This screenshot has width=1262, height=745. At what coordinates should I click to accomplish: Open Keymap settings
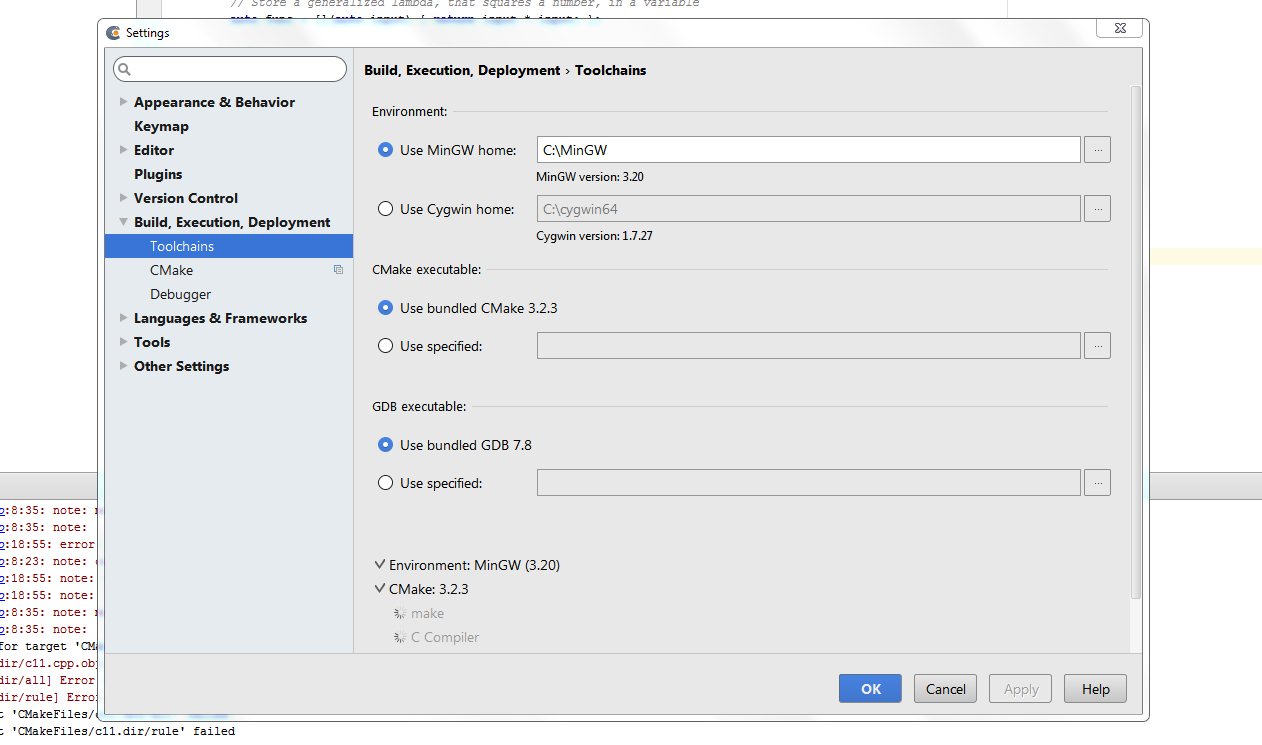pyautogui.click(x=161, y=126)
